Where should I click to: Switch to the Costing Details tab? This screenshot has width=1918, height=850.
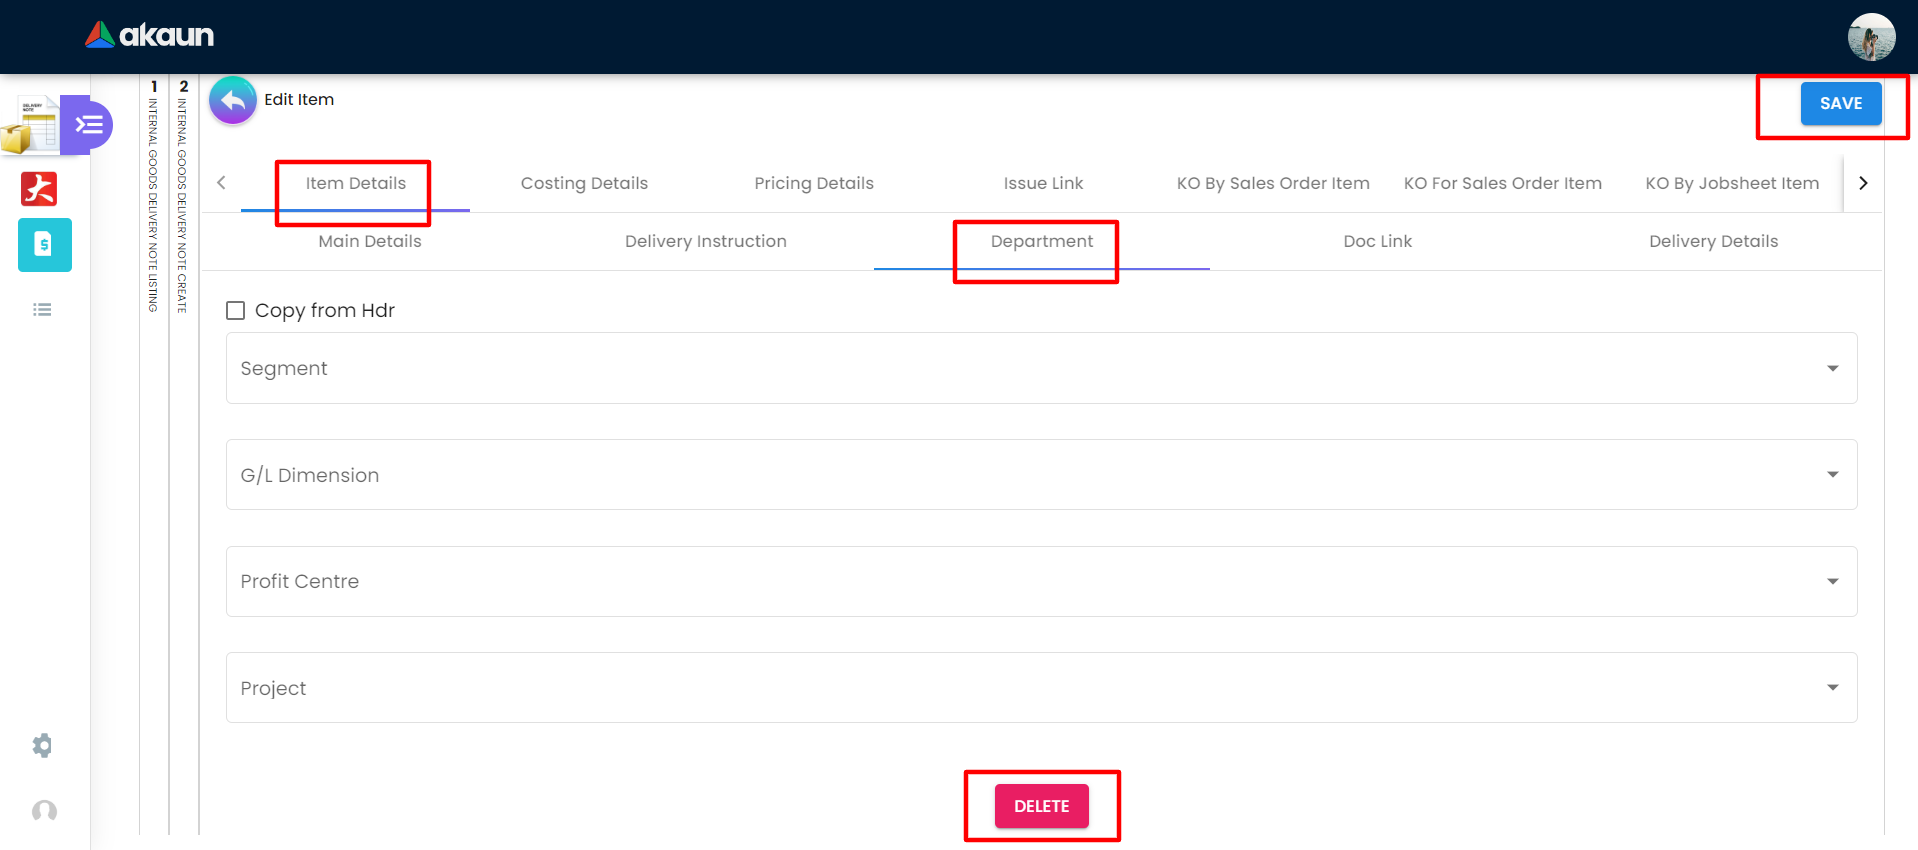pyautogui.click(x=584, y=184)
